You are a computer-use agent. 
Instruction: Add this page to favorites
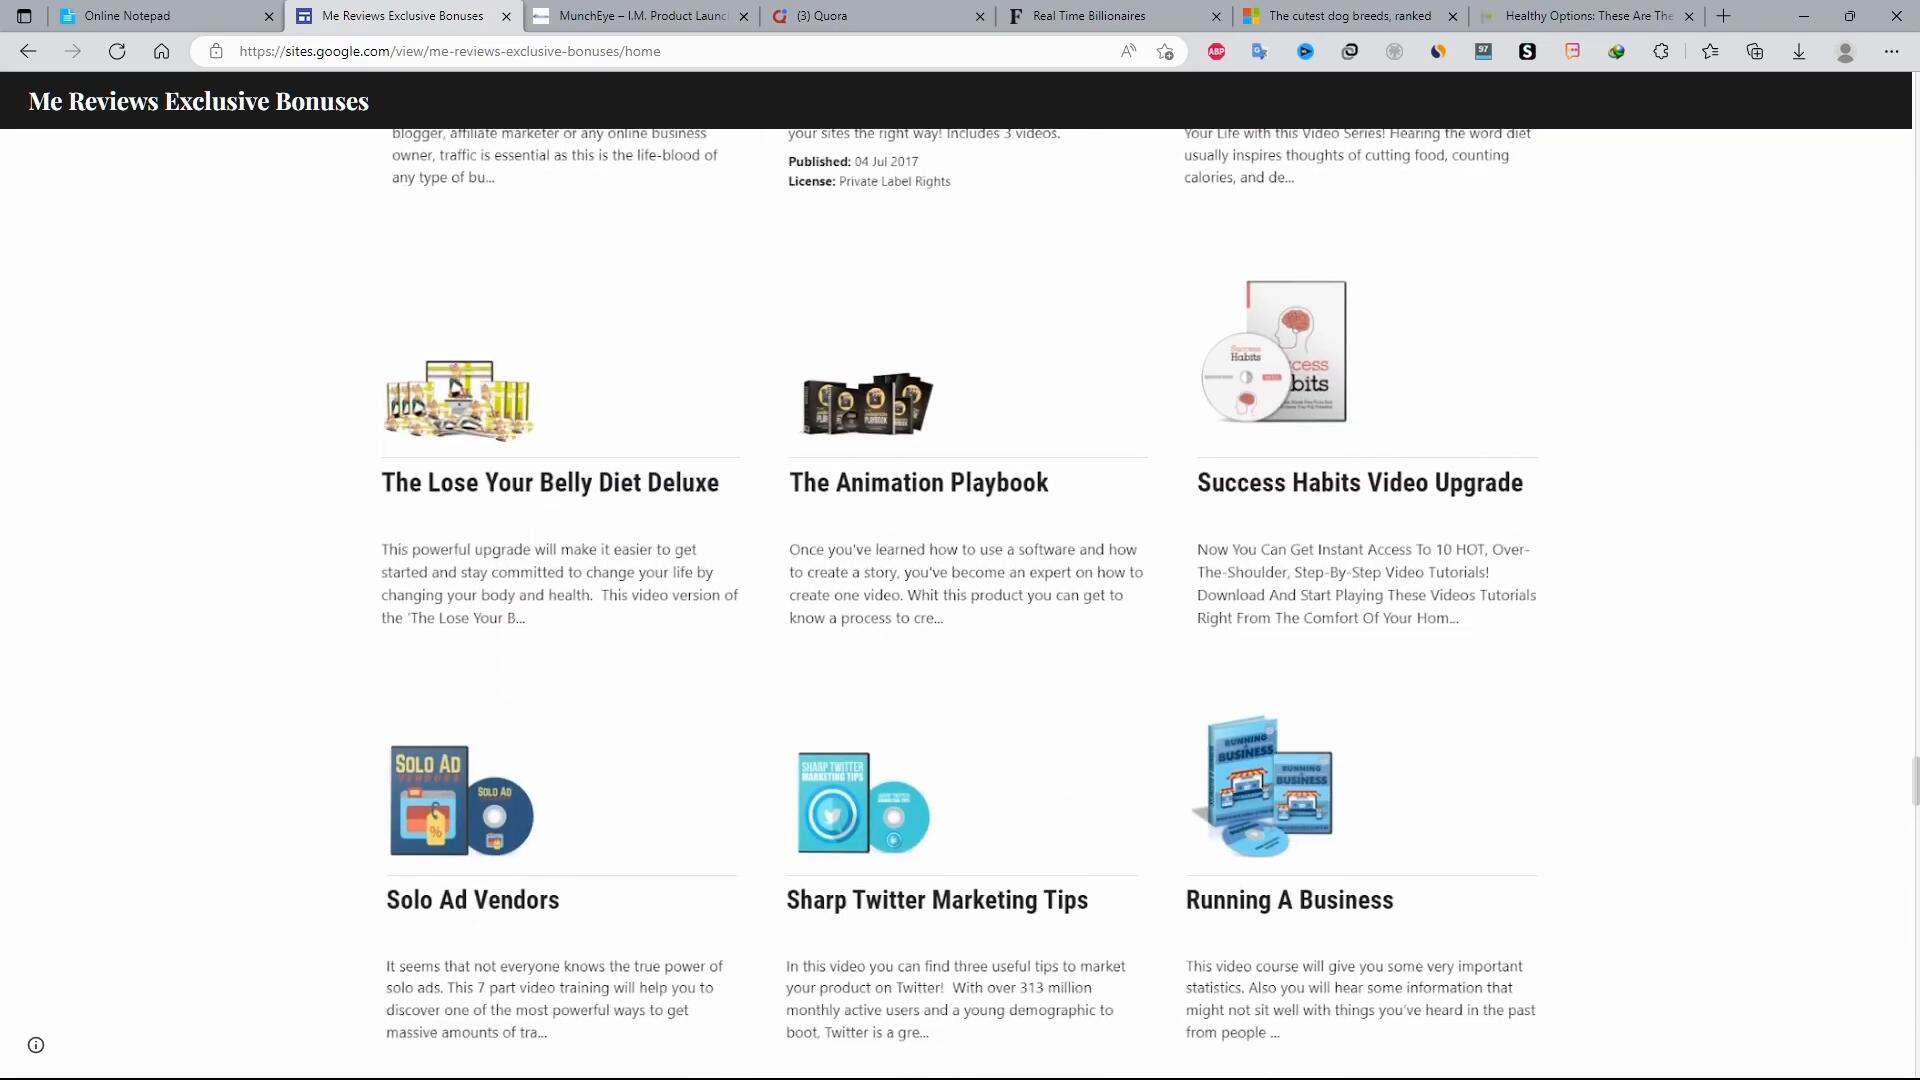1165,51
